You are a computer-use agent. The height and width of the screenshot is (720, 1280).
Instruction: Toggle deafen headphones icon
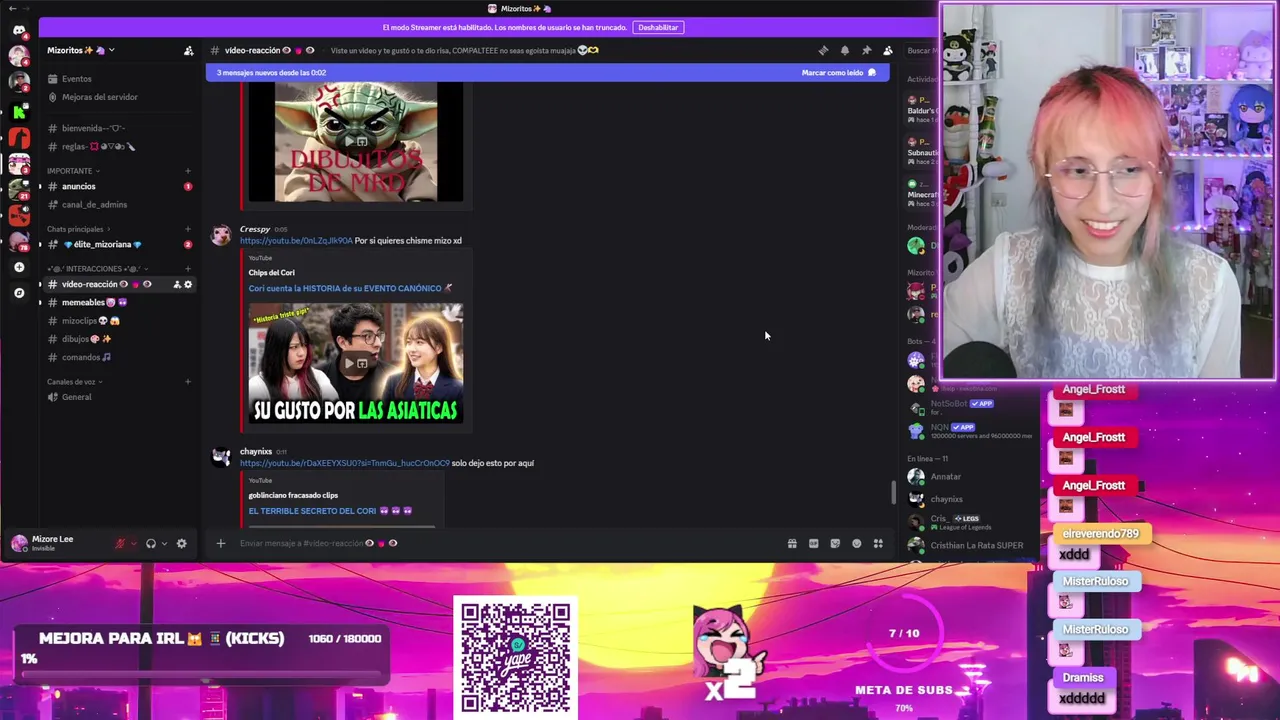(151, 543)
